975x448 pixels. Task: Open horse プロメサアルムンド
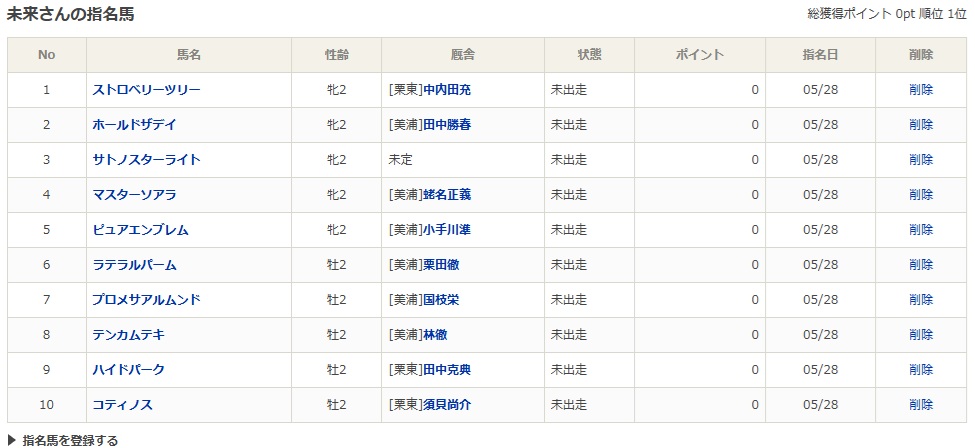coord(147,299)
